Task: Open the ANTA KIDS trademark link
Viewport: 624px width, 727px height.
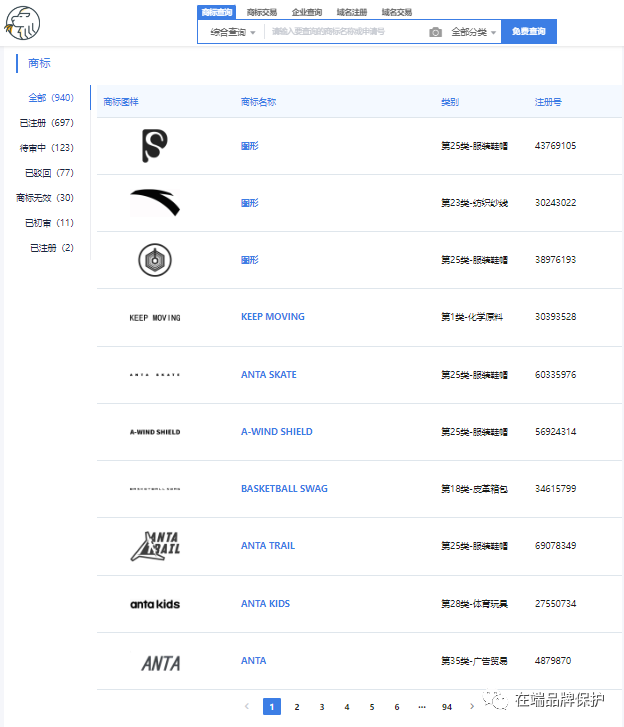Action: click(265, 604)
